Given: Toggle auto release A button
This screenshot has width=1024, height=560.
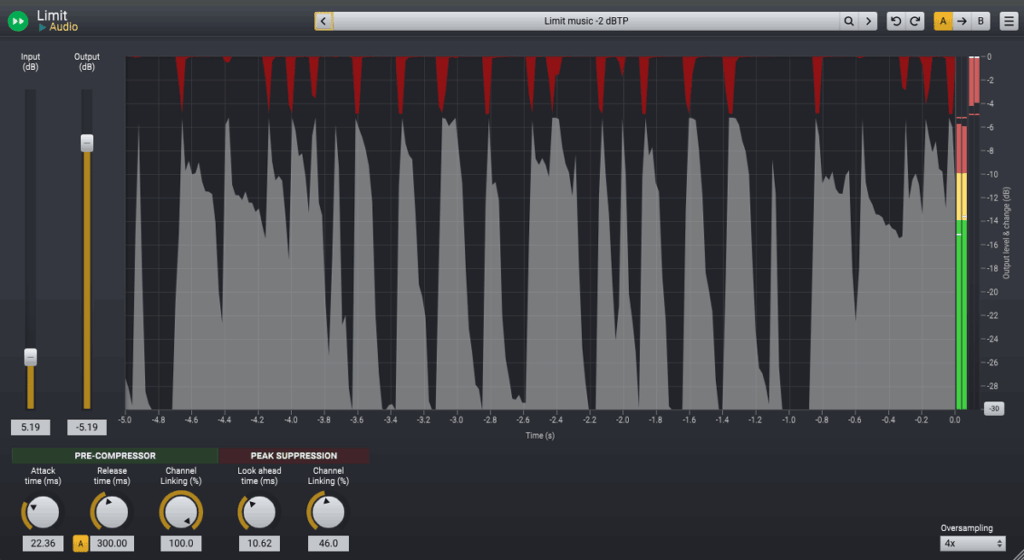Looking at the screenshot, I should [81, 543].
